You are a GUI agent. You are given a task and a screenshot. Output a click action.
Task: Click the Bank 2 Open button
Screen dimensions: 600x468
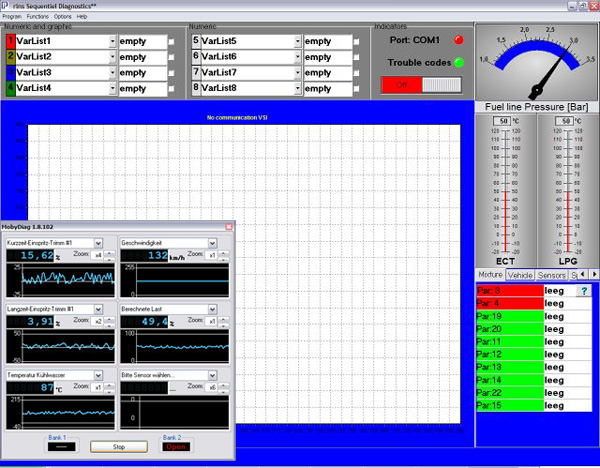[x=175, y=447]
